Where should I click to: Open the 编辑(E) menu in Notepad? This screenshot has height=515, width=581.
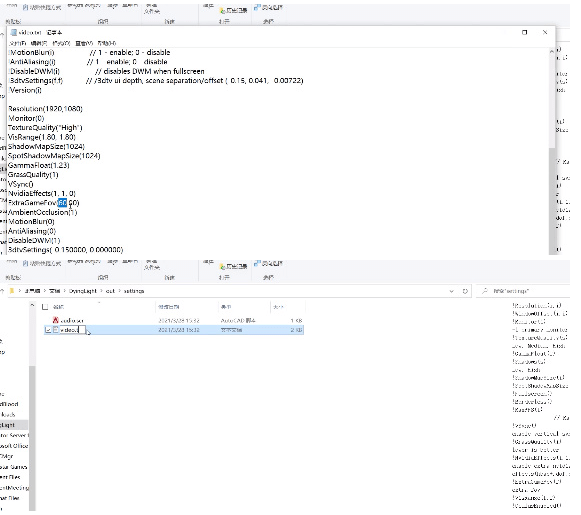[39, 43]
